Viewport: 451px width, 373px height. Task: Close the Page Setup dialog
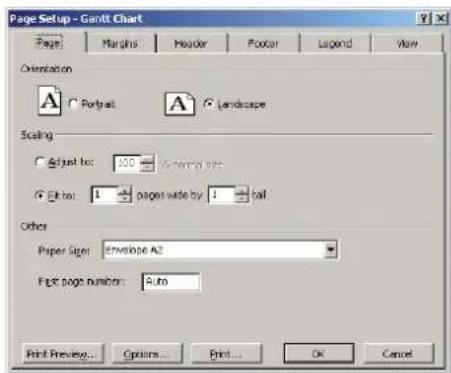click(440, 18)
